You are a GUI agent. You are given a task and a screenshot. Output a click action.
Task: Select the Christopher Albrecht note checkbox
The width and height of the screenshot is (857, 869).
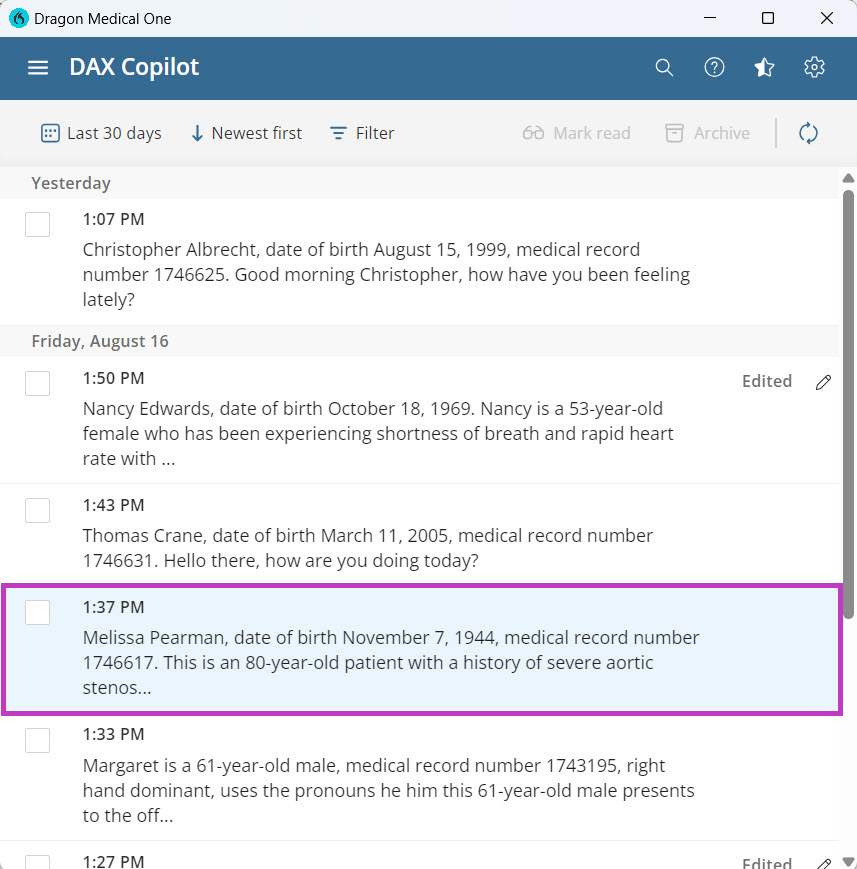coord(37,224)
